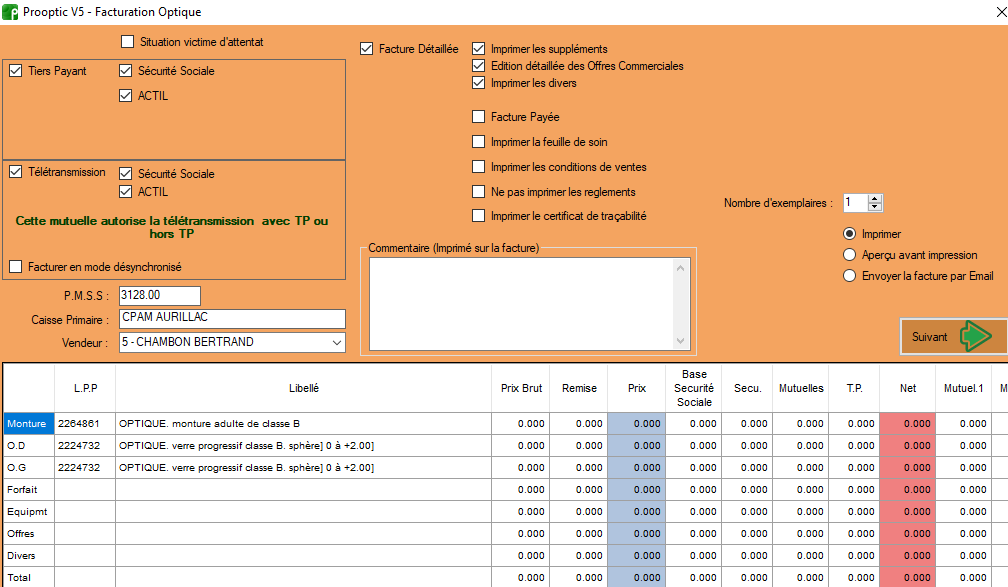Click the Remise column header
Screen dimensions: 1008x587
[x=579, y=388]
